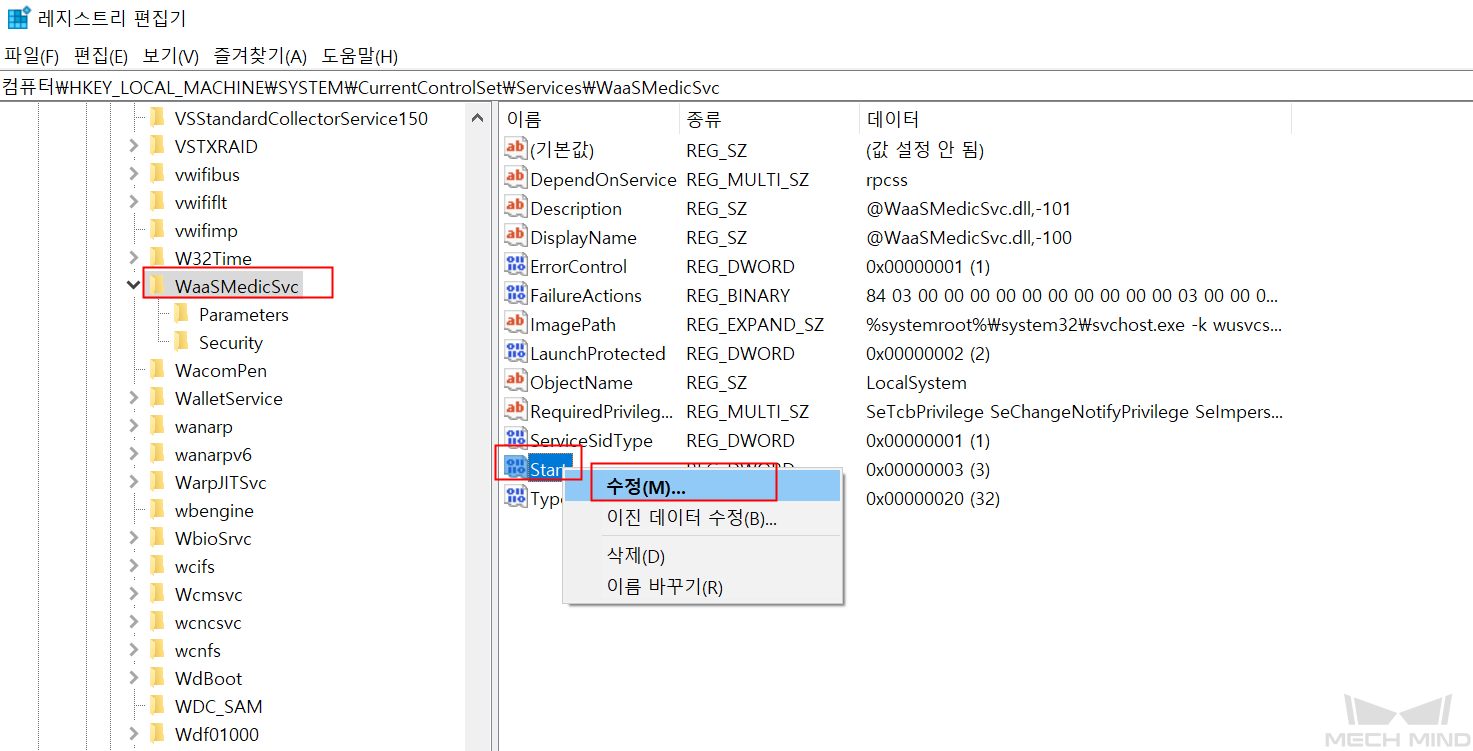This screenshot has height=751, width=1473.
Task: Click the 데이터 column header
Action: [1075, 120]
